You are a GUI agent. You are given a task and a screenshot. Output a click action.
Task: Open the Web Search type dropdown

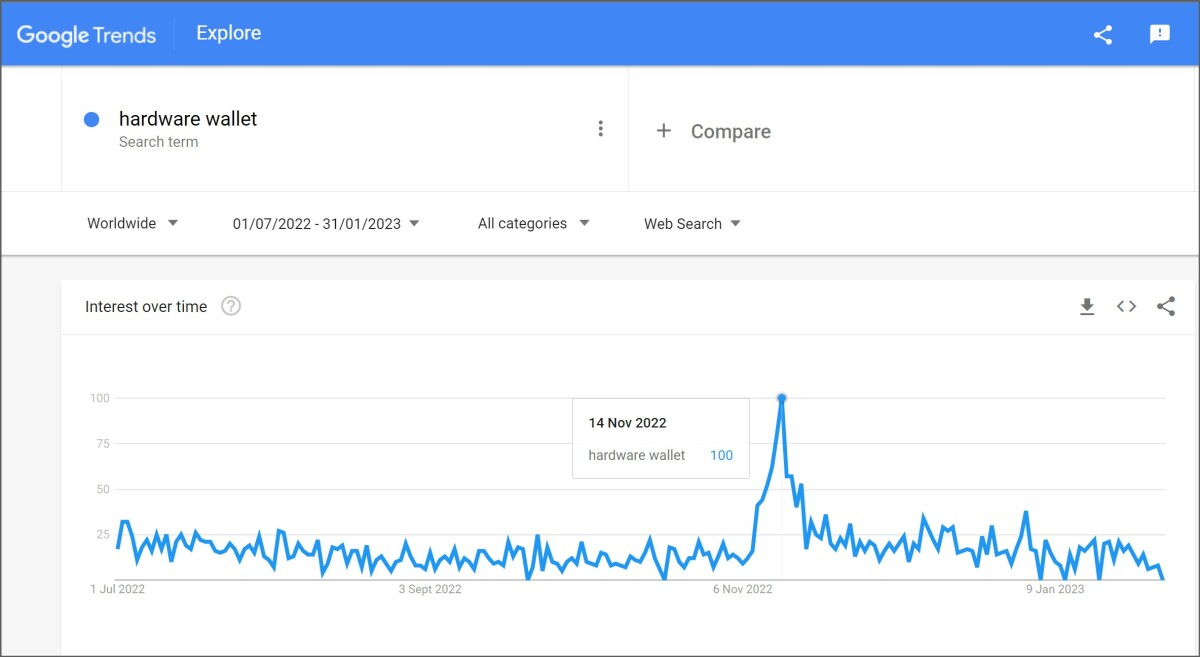click(693, 223)
